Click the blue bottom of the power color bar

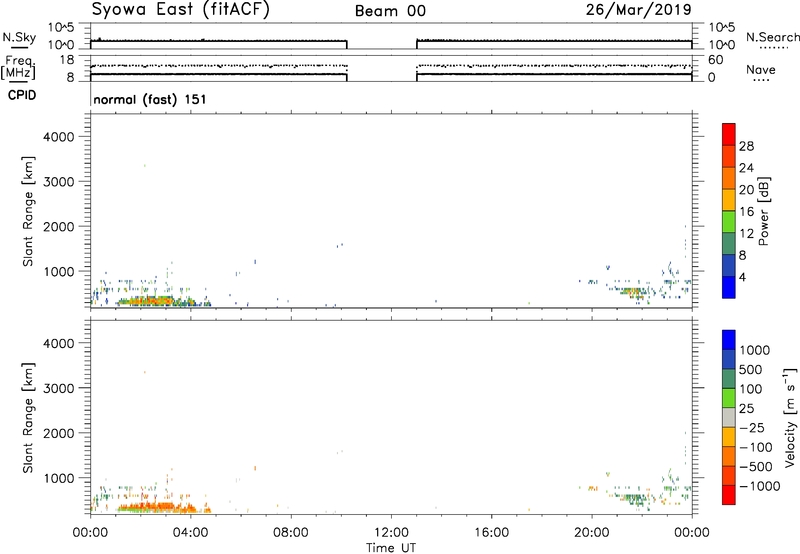729,287
